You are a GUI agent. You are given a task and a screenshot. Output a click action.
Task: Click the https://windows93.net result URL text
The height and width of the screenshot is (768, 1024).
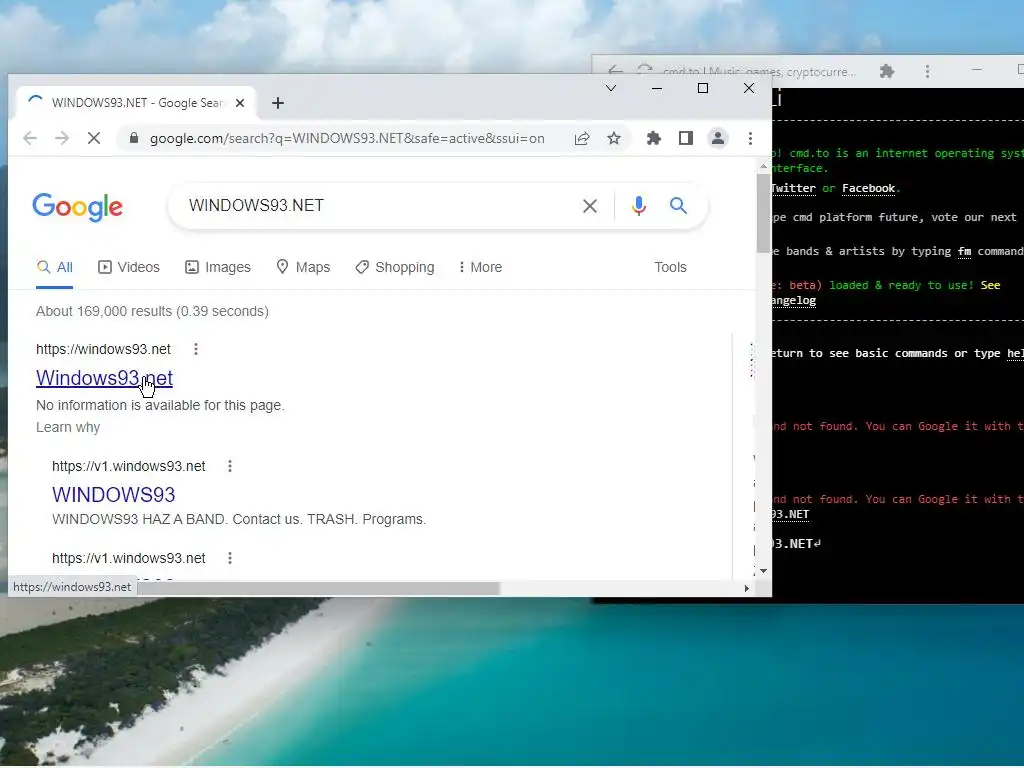point(103,349)
